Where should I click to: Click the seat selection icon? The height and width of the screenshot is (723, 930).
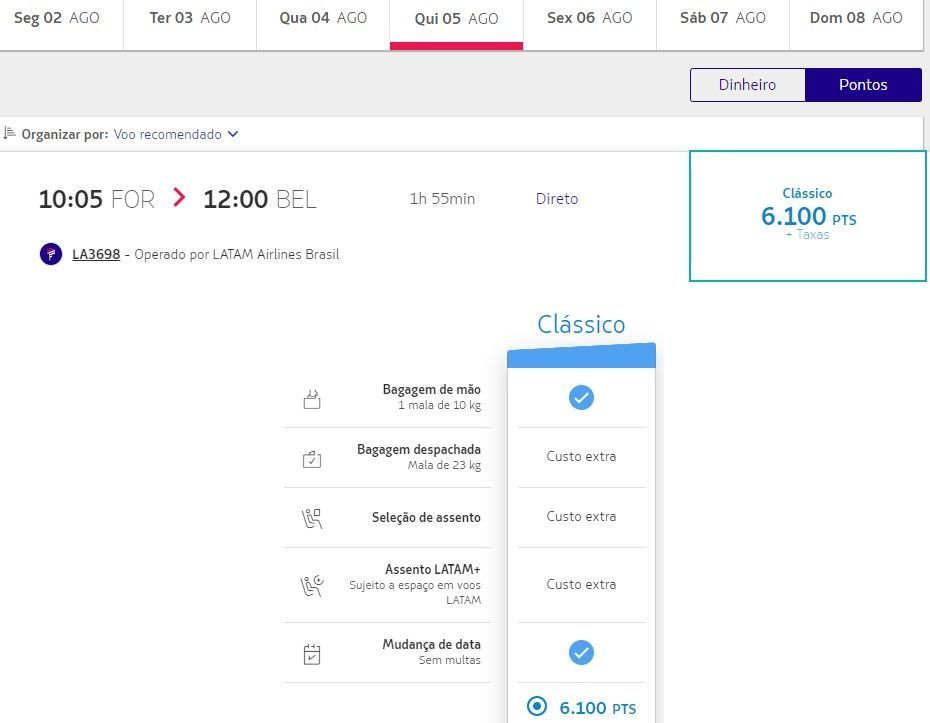click(312, 518)
